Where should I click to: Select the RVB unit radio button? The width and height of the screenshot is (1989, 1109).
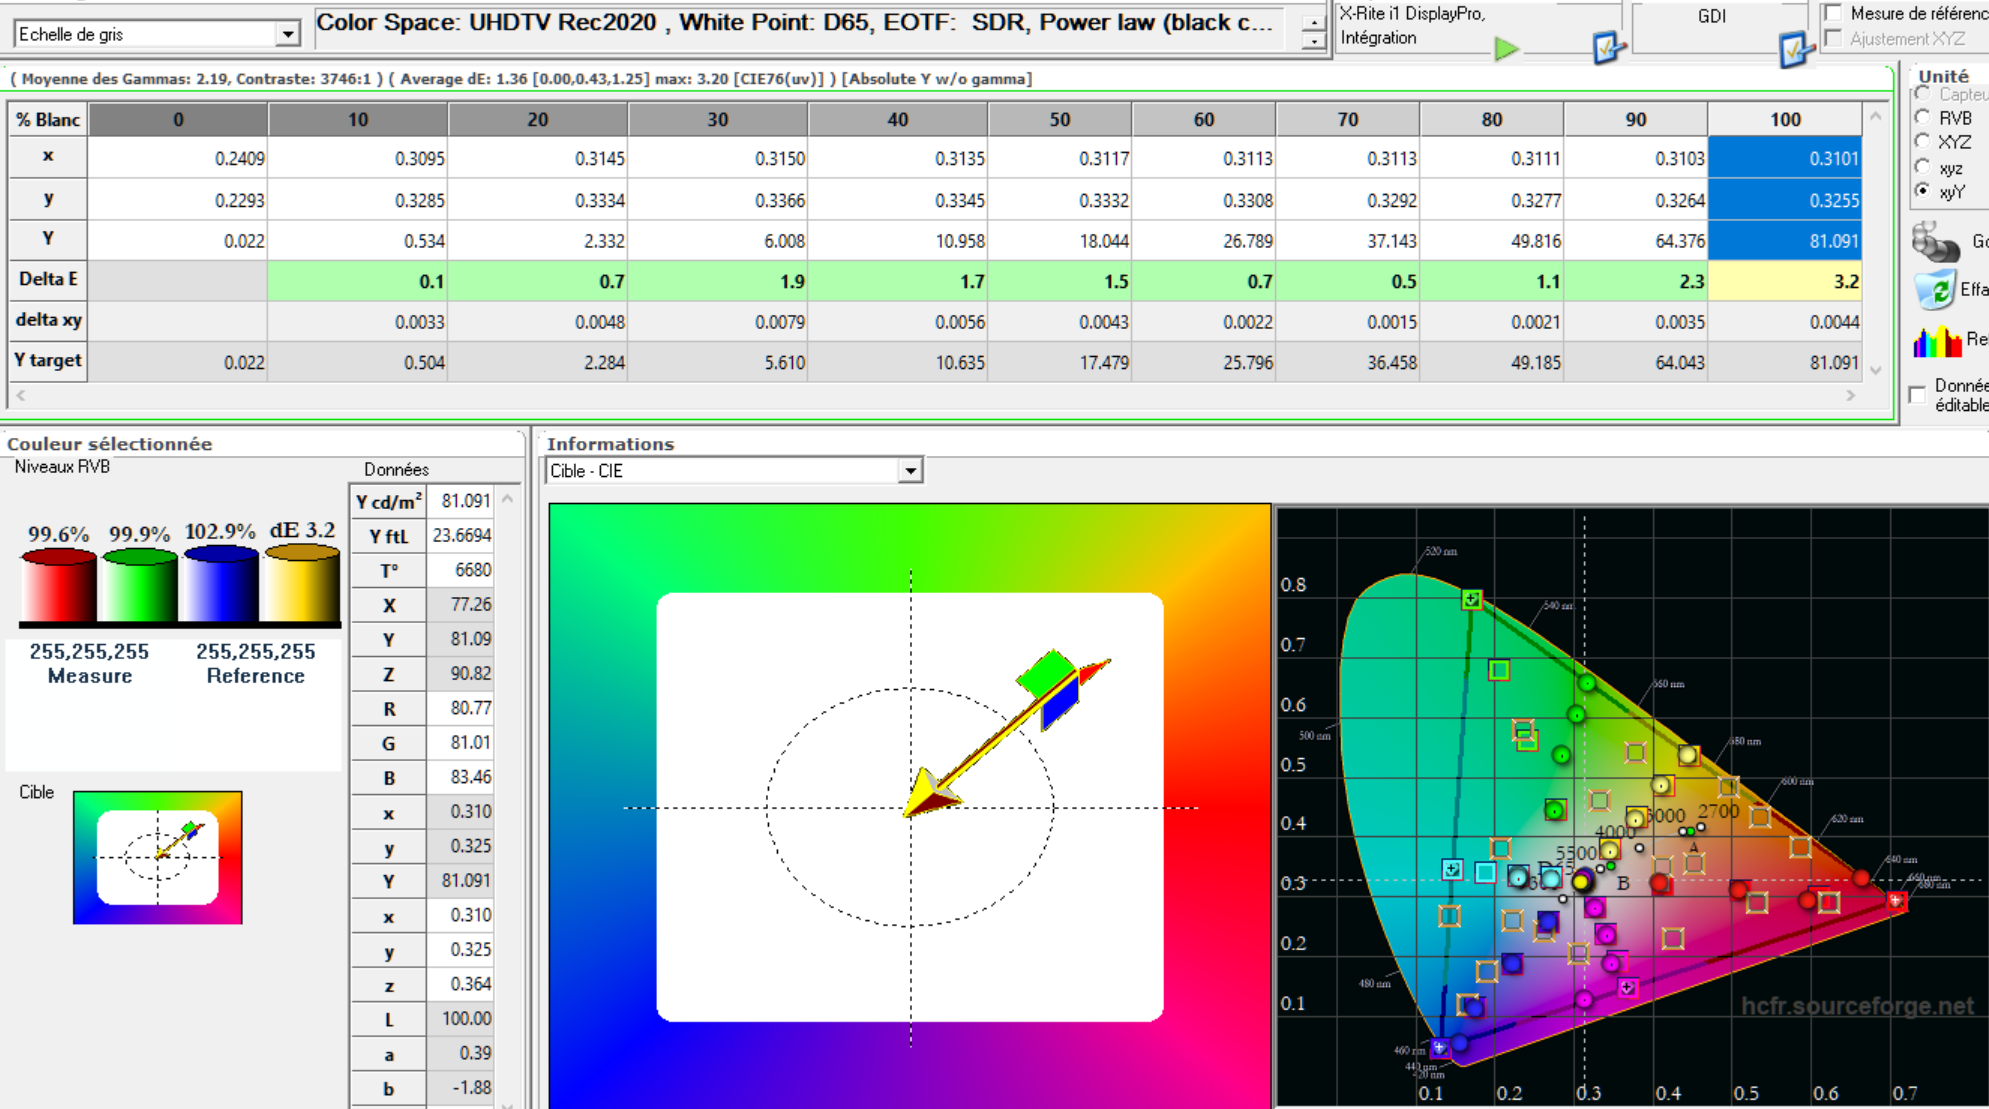point(1922,117)
